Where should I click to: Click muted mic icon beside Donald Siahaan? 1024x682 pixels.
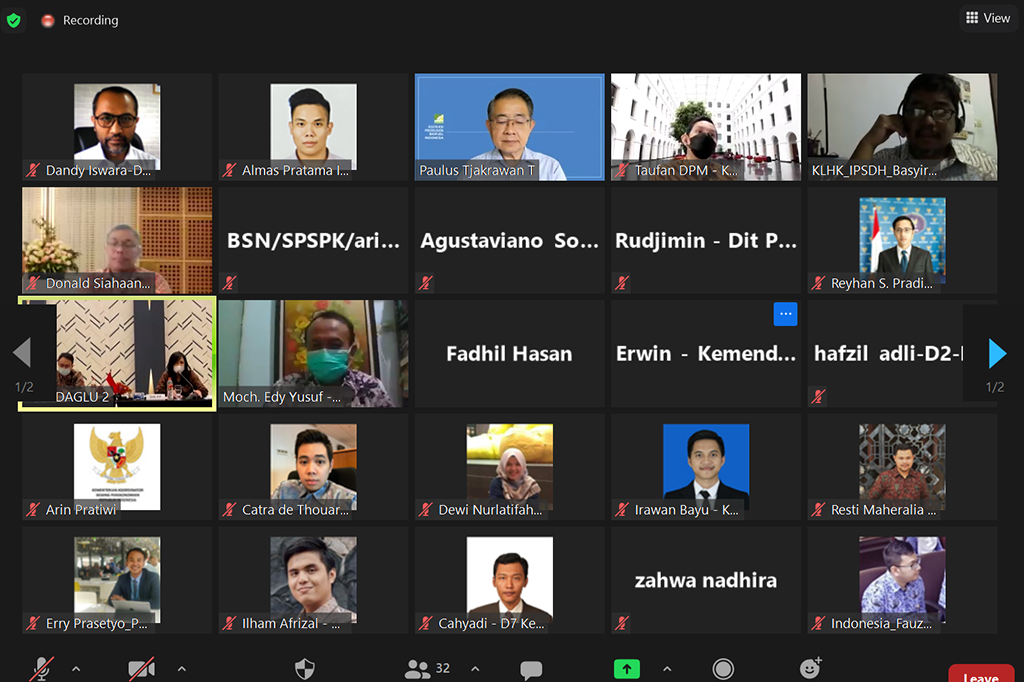pyautogui.click(x=33, y=283)
